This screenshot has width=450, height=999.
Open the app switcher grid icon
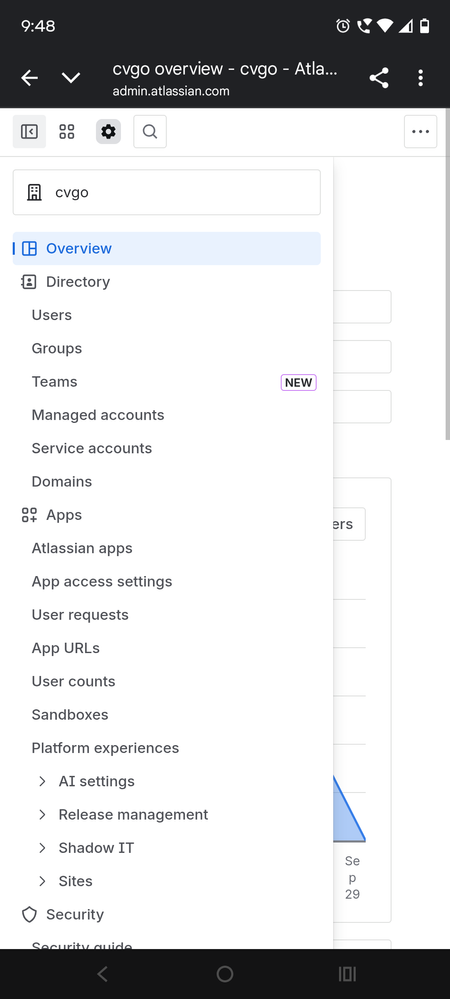point(67,132)
